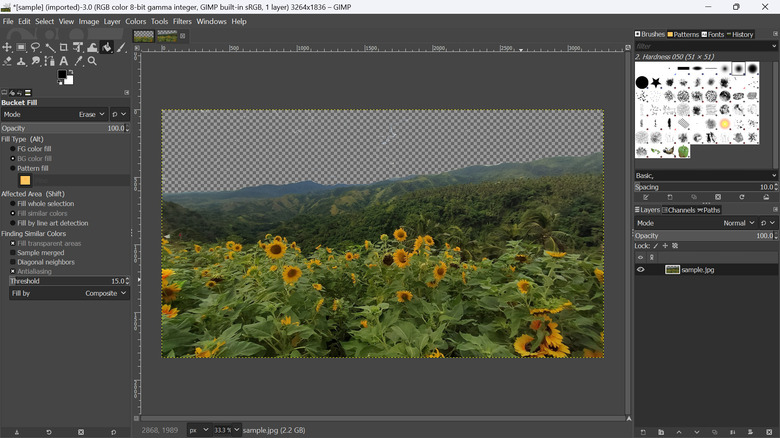Open the File menu

(x=8, y=21)
